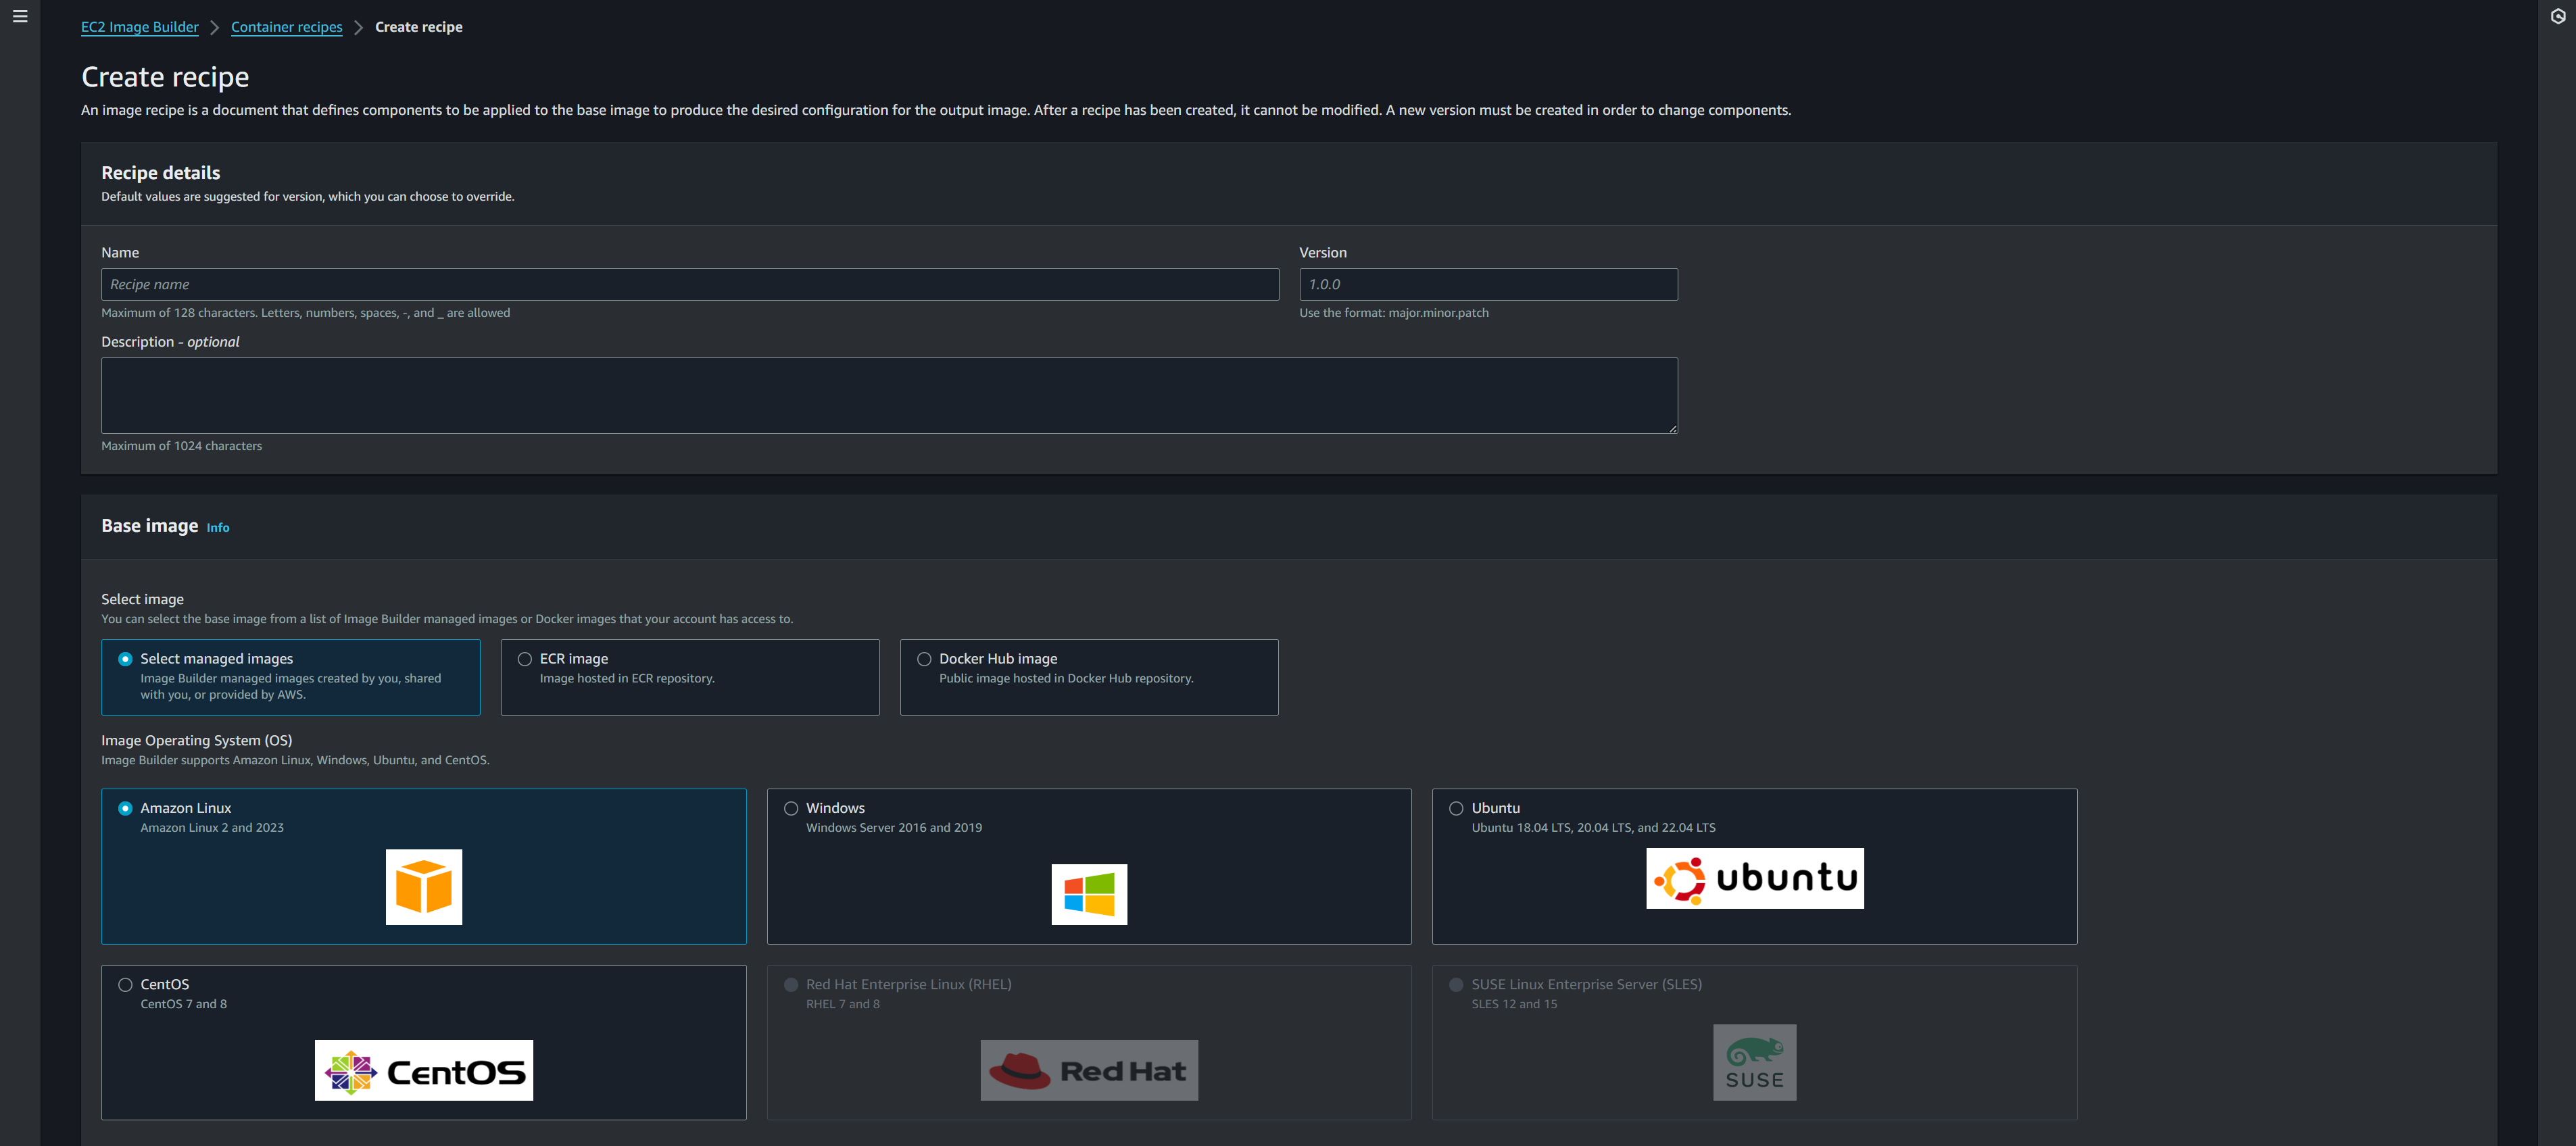Click the Red Hat logo image
The image size is (2576, 1146).
[1089, 1070]
